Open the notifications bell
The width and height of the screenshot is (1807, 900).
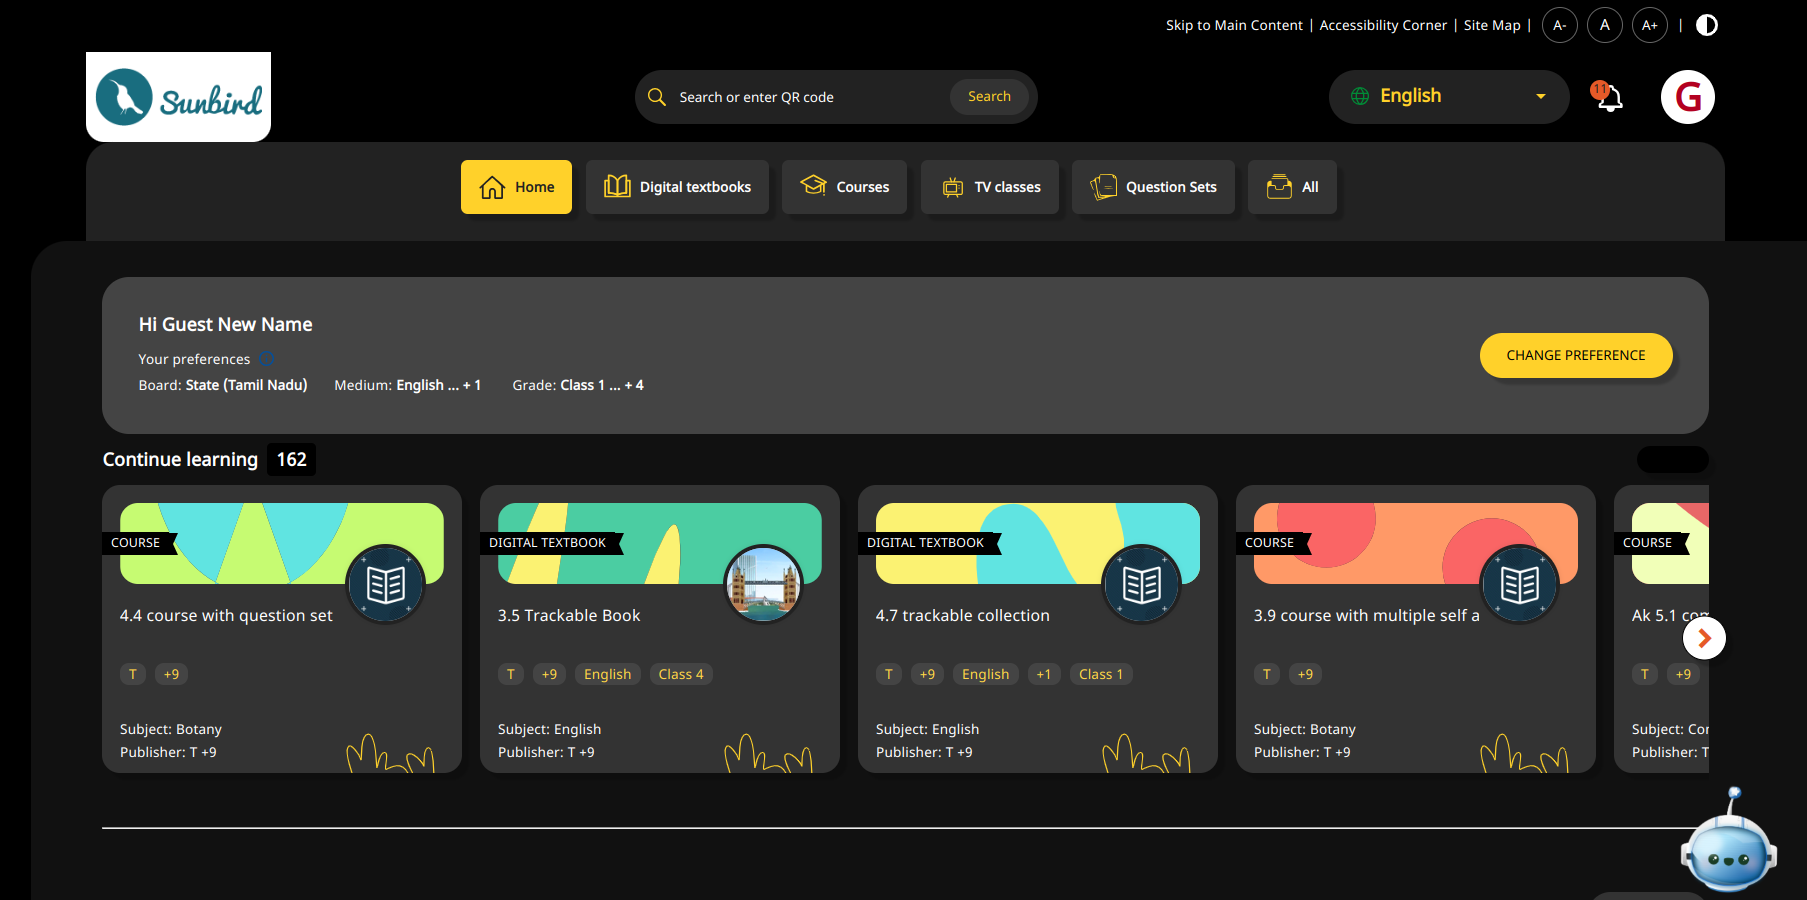[x=1608, y=97]
